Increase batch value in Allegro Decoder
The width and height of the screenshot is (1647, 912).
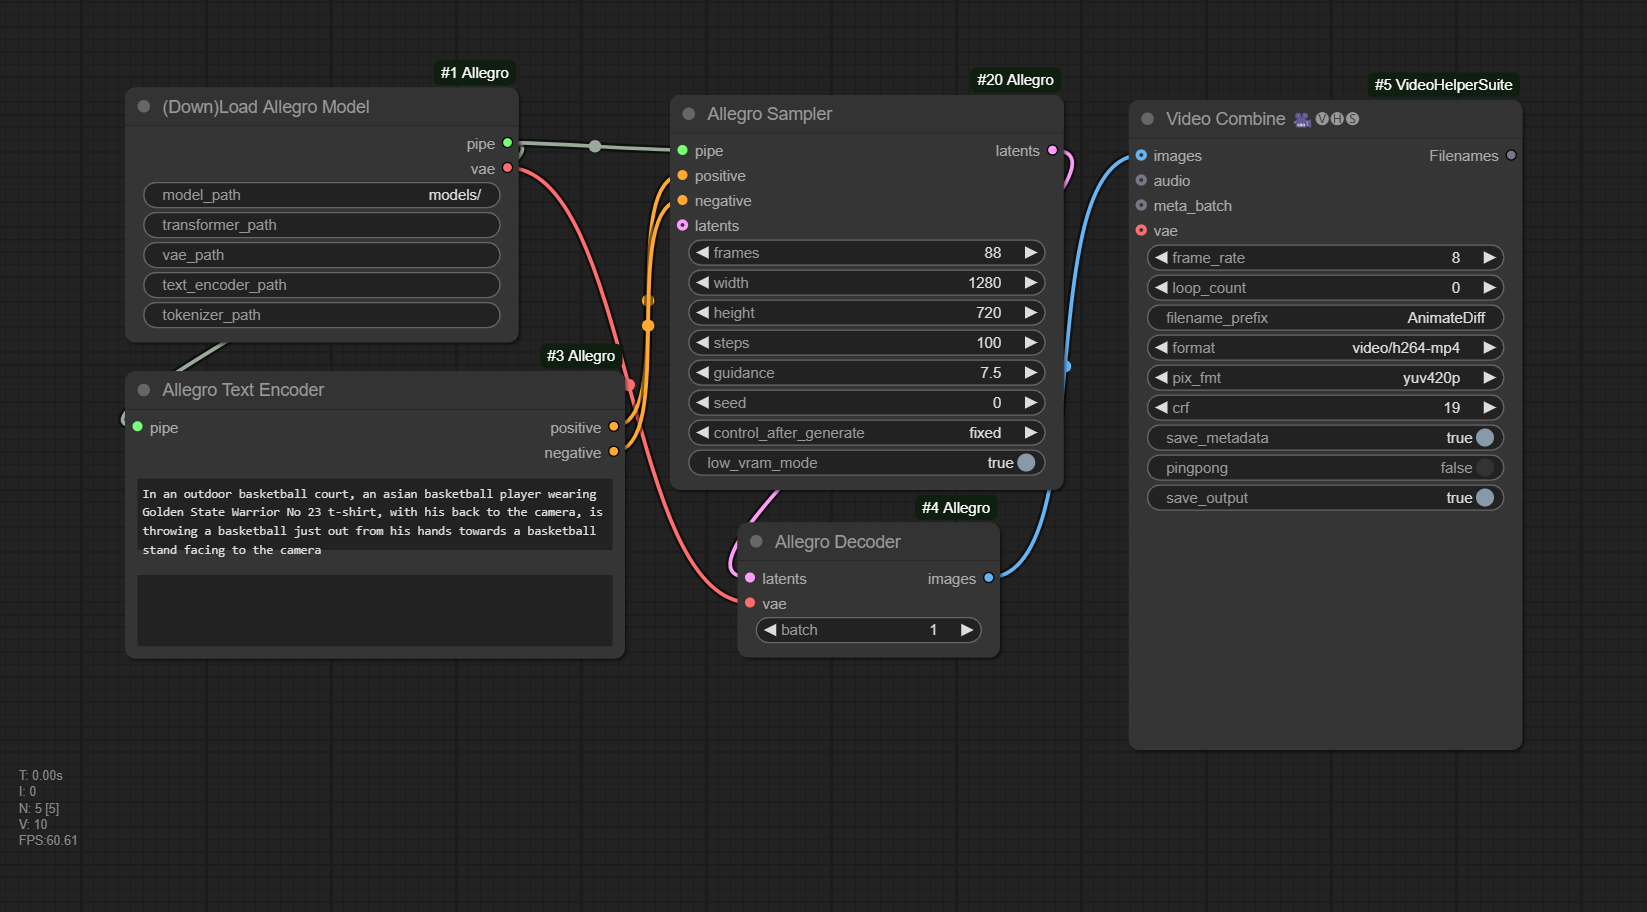(967, 630)
